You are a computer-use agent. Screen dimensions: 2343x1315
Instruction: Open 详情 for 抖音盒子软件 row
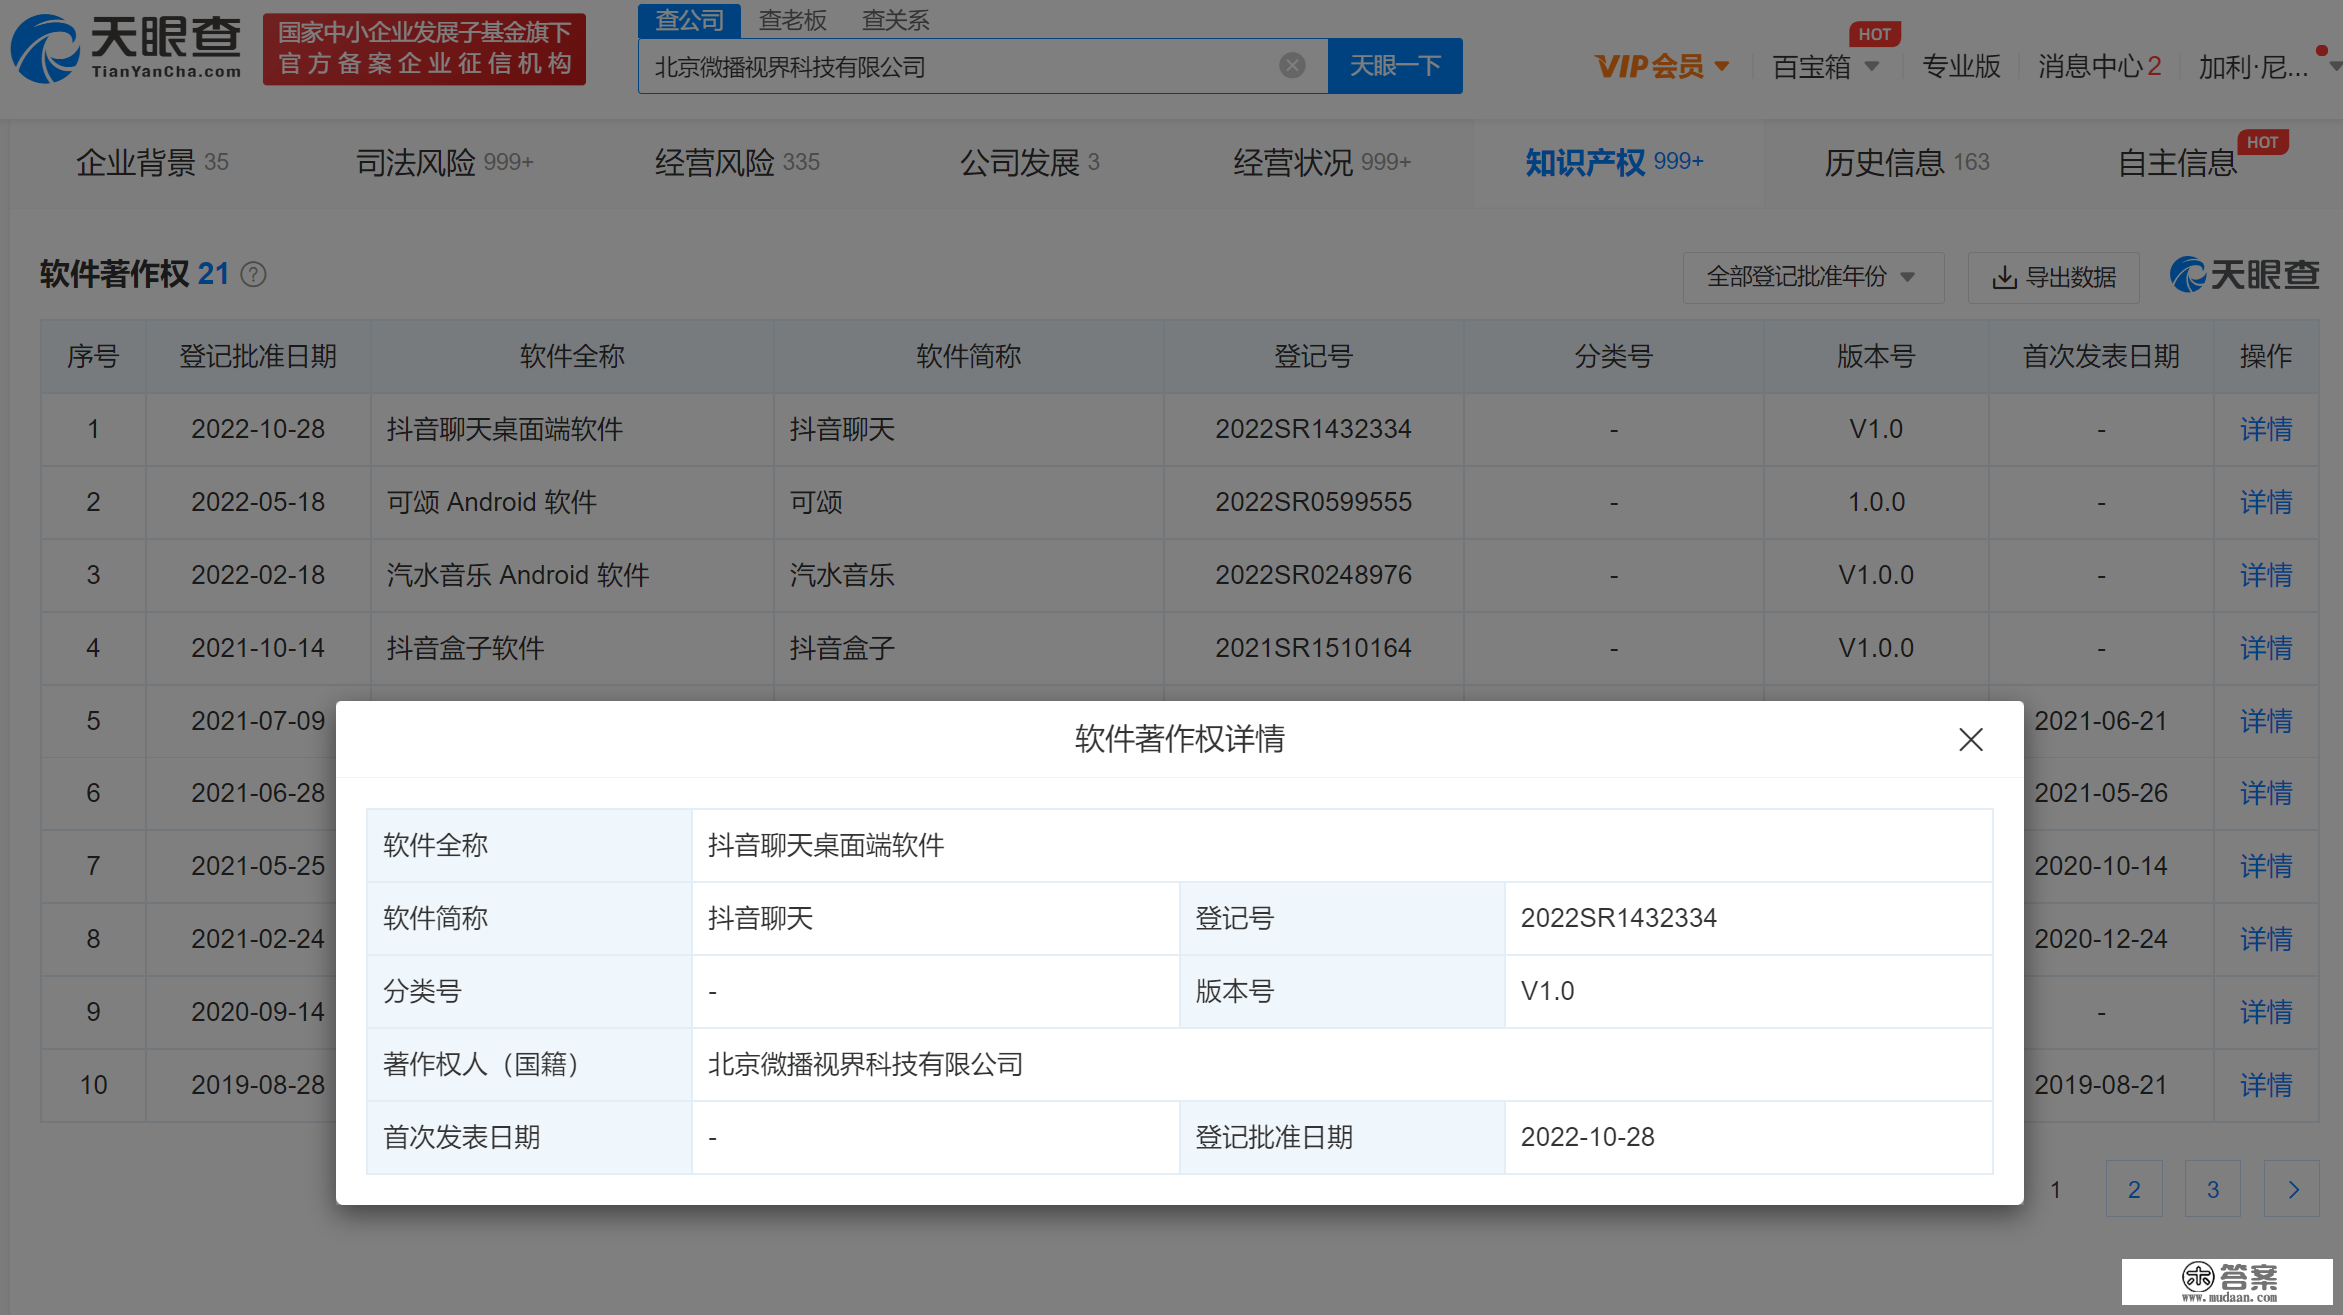point(2266,648)
